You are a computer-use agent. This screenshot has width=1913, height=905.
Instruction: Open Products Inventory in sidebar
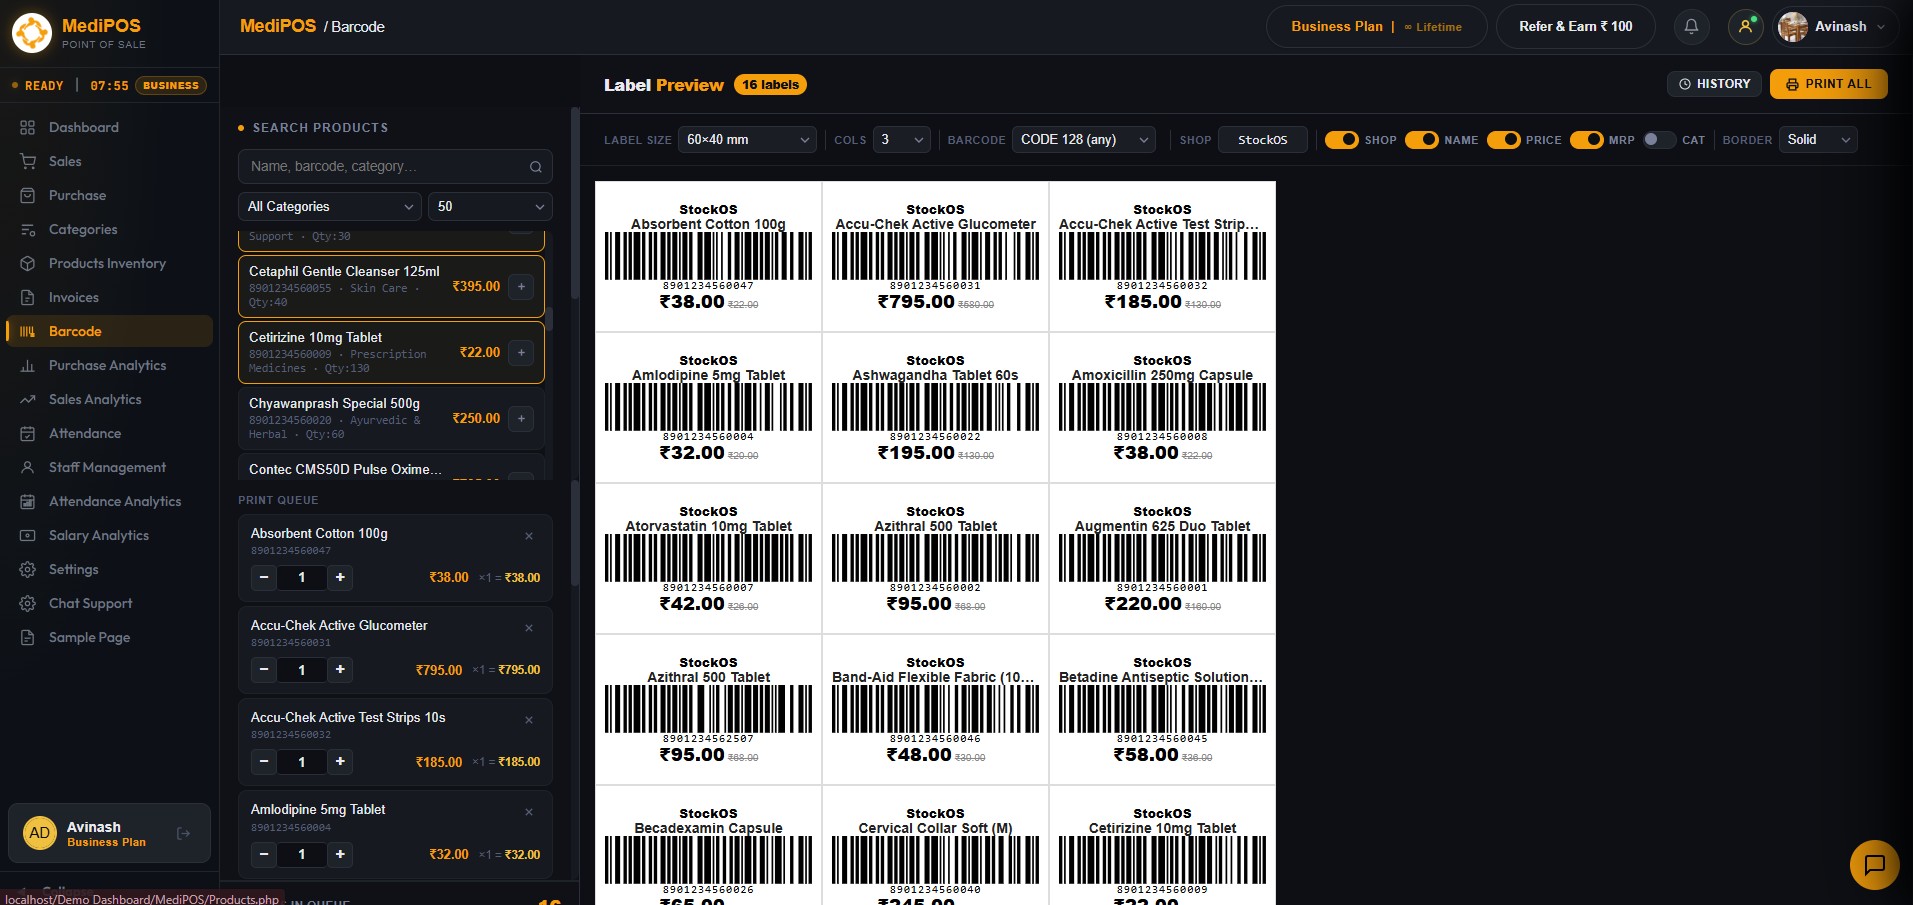(x=110, y=263)
